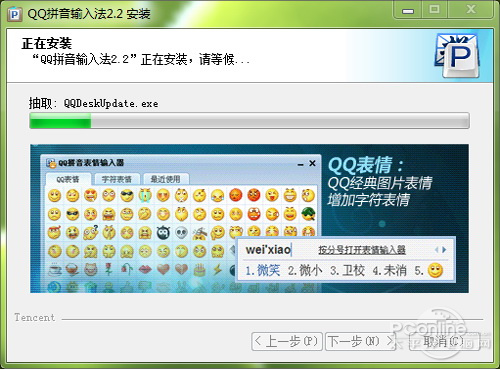This screenshot has width=500, height=369.
Task: Click the 上一步(P) back button
Action: pyautogui.click(x=287, y=341)
